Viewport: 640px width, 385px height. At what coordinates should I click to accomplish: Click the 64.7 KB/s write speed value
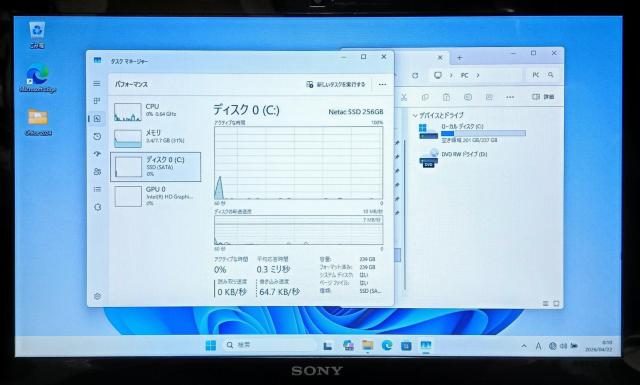click(x=279, y=292)
